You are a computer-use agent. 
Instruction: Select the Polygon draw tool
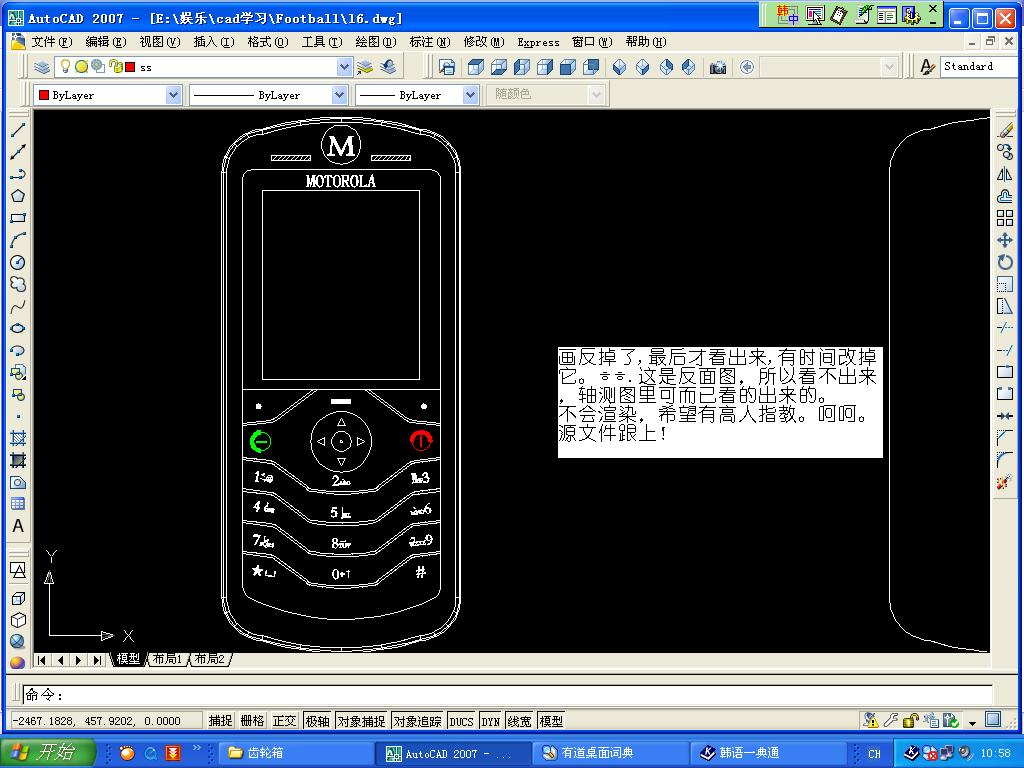coord(18,196)
